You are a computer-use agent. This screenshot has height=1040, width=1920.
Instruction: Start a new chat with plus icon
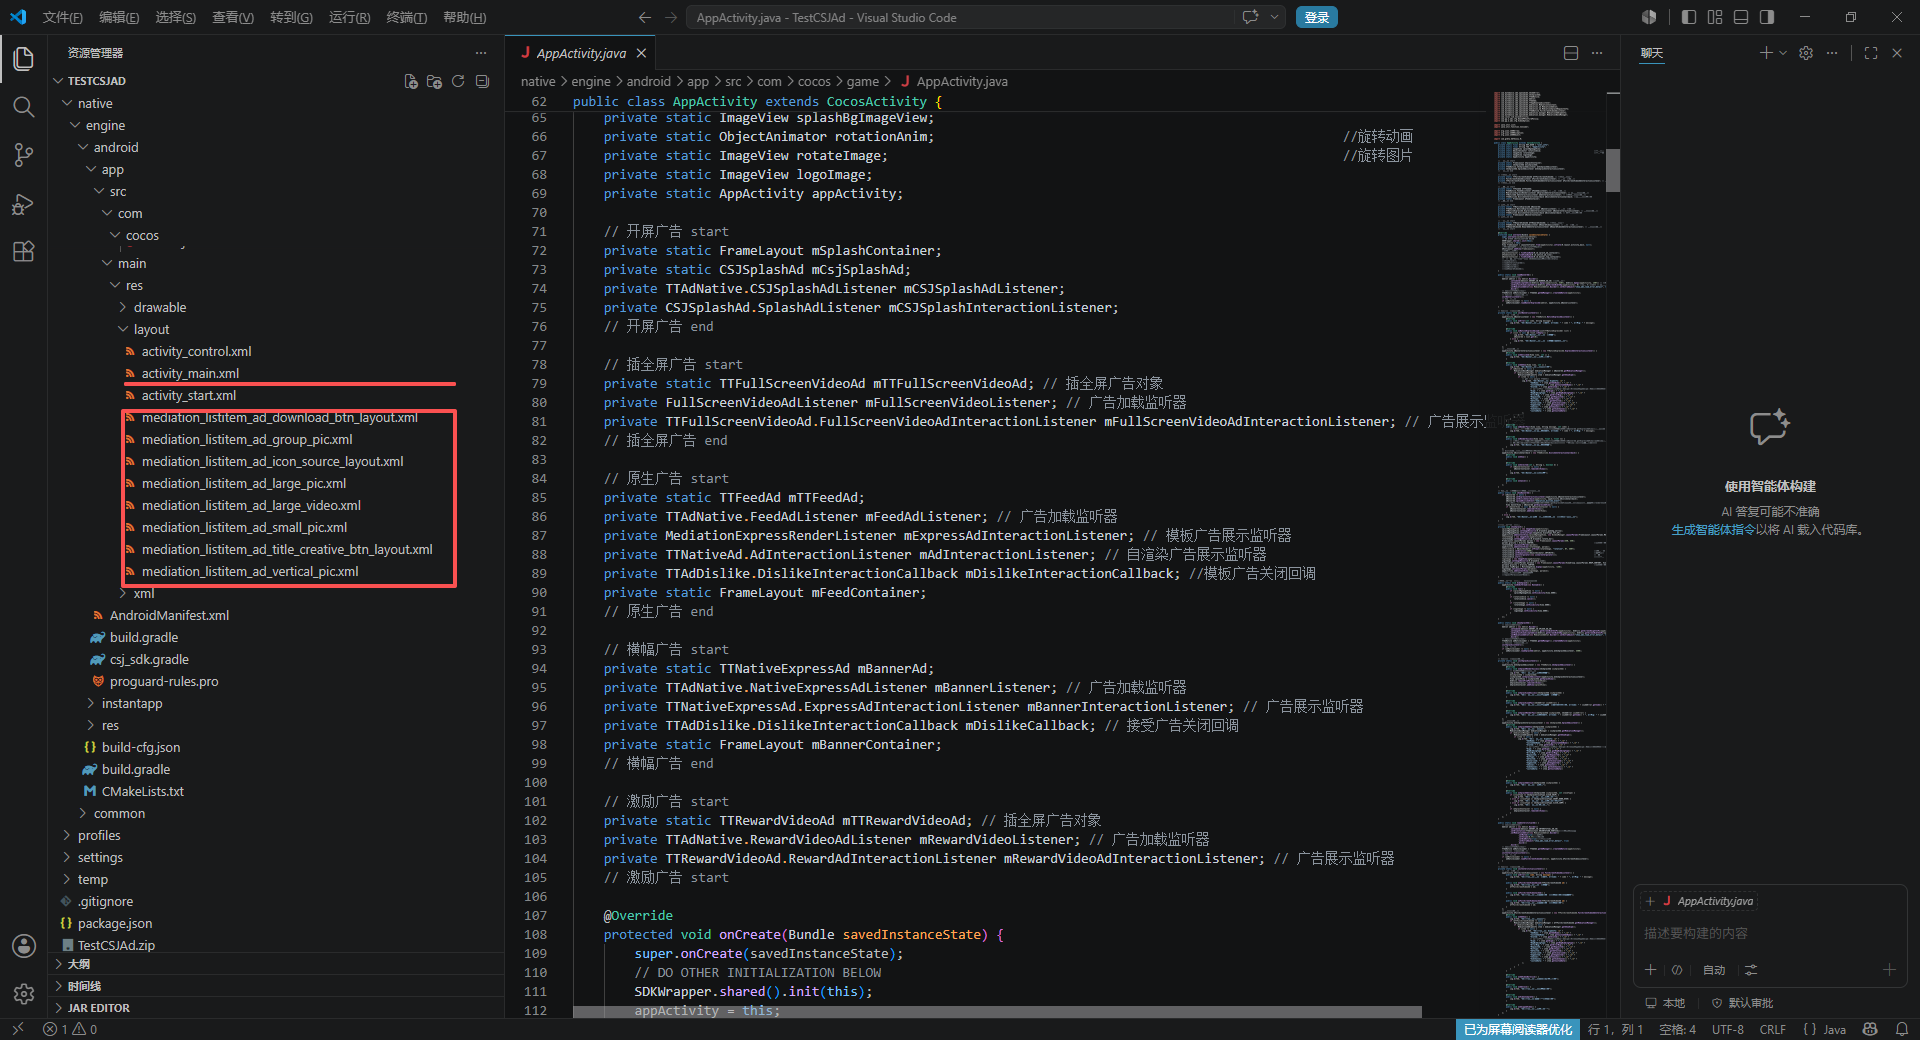tap(1766, 53)
